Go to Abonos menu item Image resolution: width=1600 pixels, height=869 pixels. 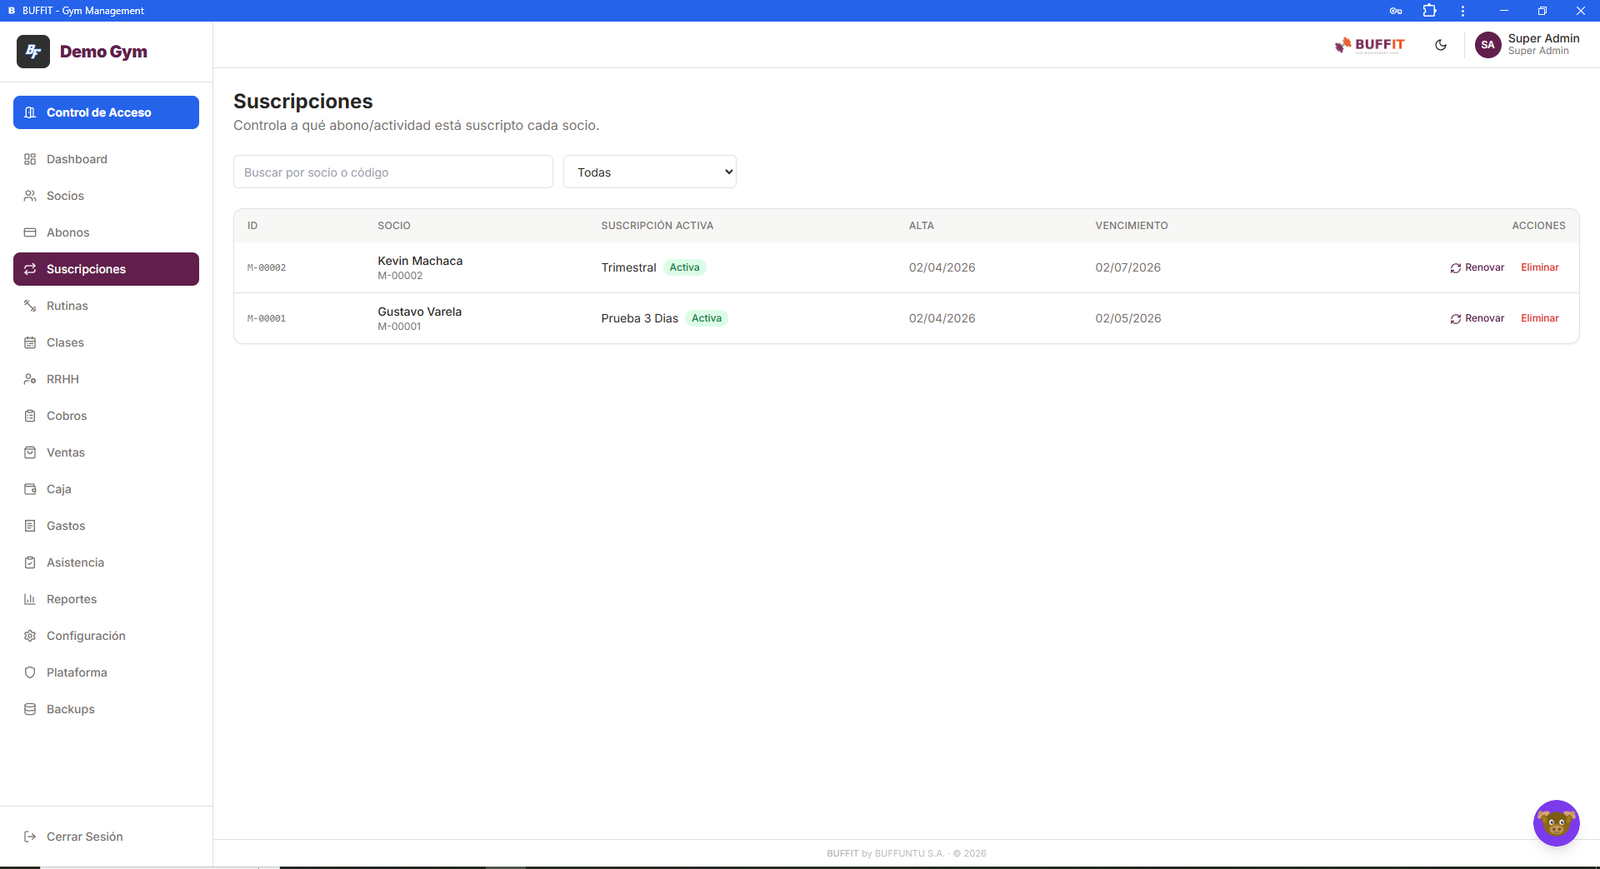click(106, 232)
